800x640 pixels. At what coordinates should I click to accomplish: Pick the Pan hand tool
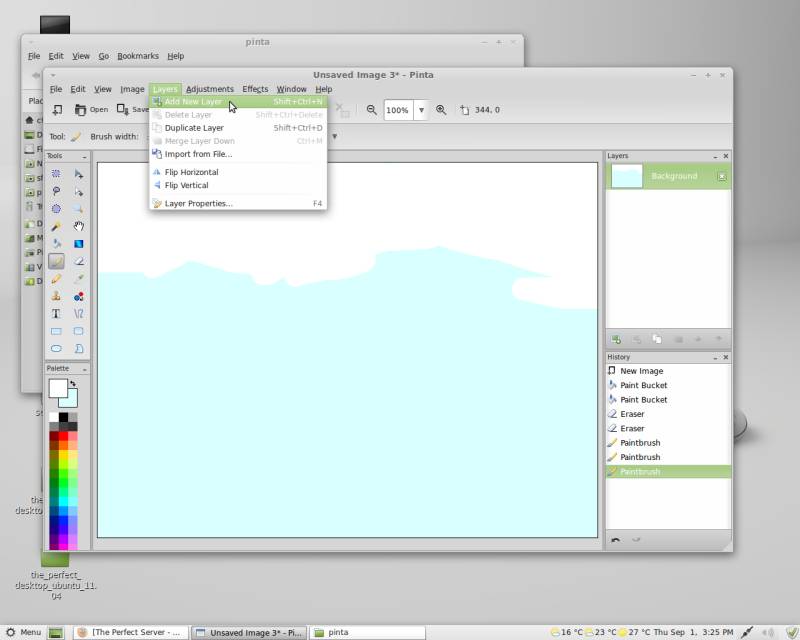point(78,226)
